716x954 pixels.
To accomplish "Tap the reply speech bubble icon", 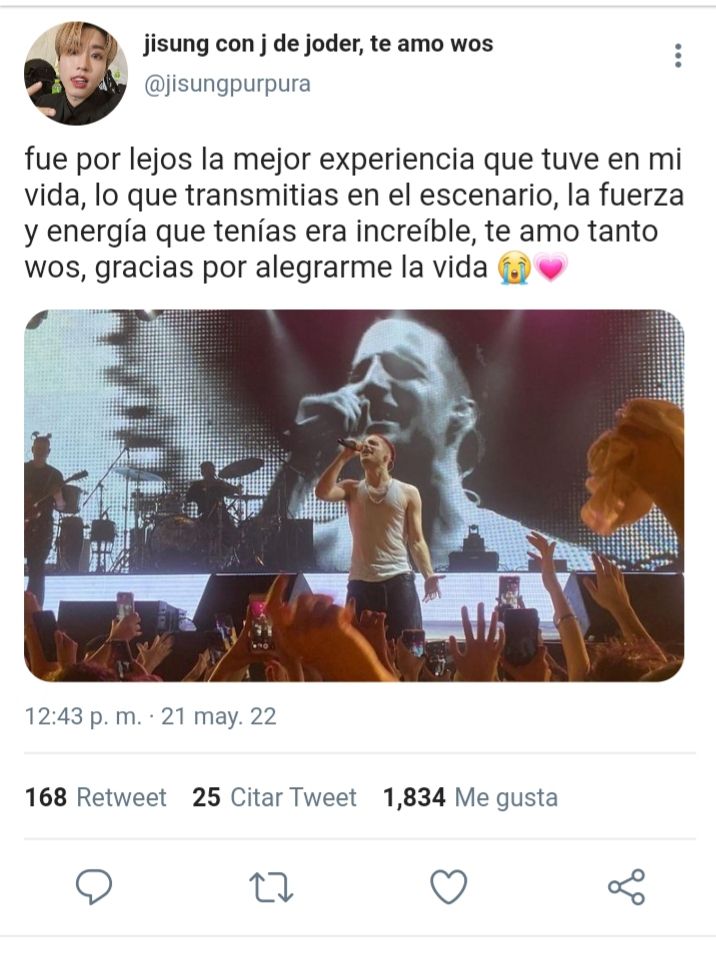I will click(x=94, y=886).
